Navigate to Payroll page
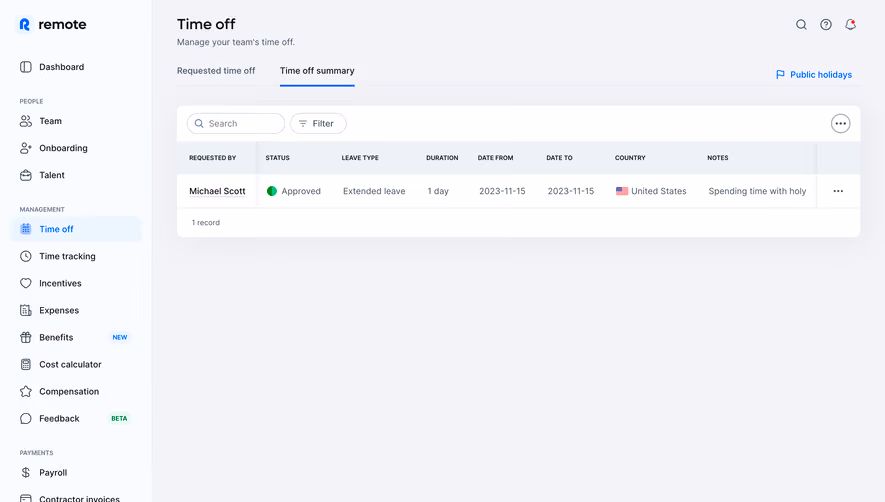 53,473
